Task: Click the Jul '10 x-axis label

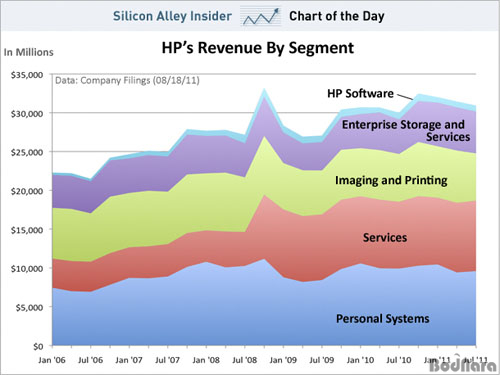Action: point(399,360)
